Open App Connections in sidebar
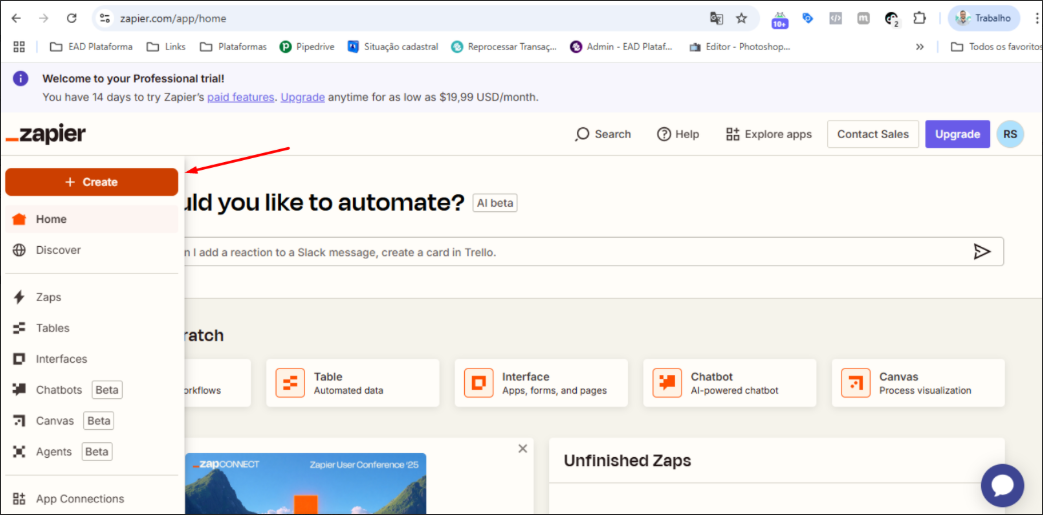The image size is (1043, 515). coord(91,499)
